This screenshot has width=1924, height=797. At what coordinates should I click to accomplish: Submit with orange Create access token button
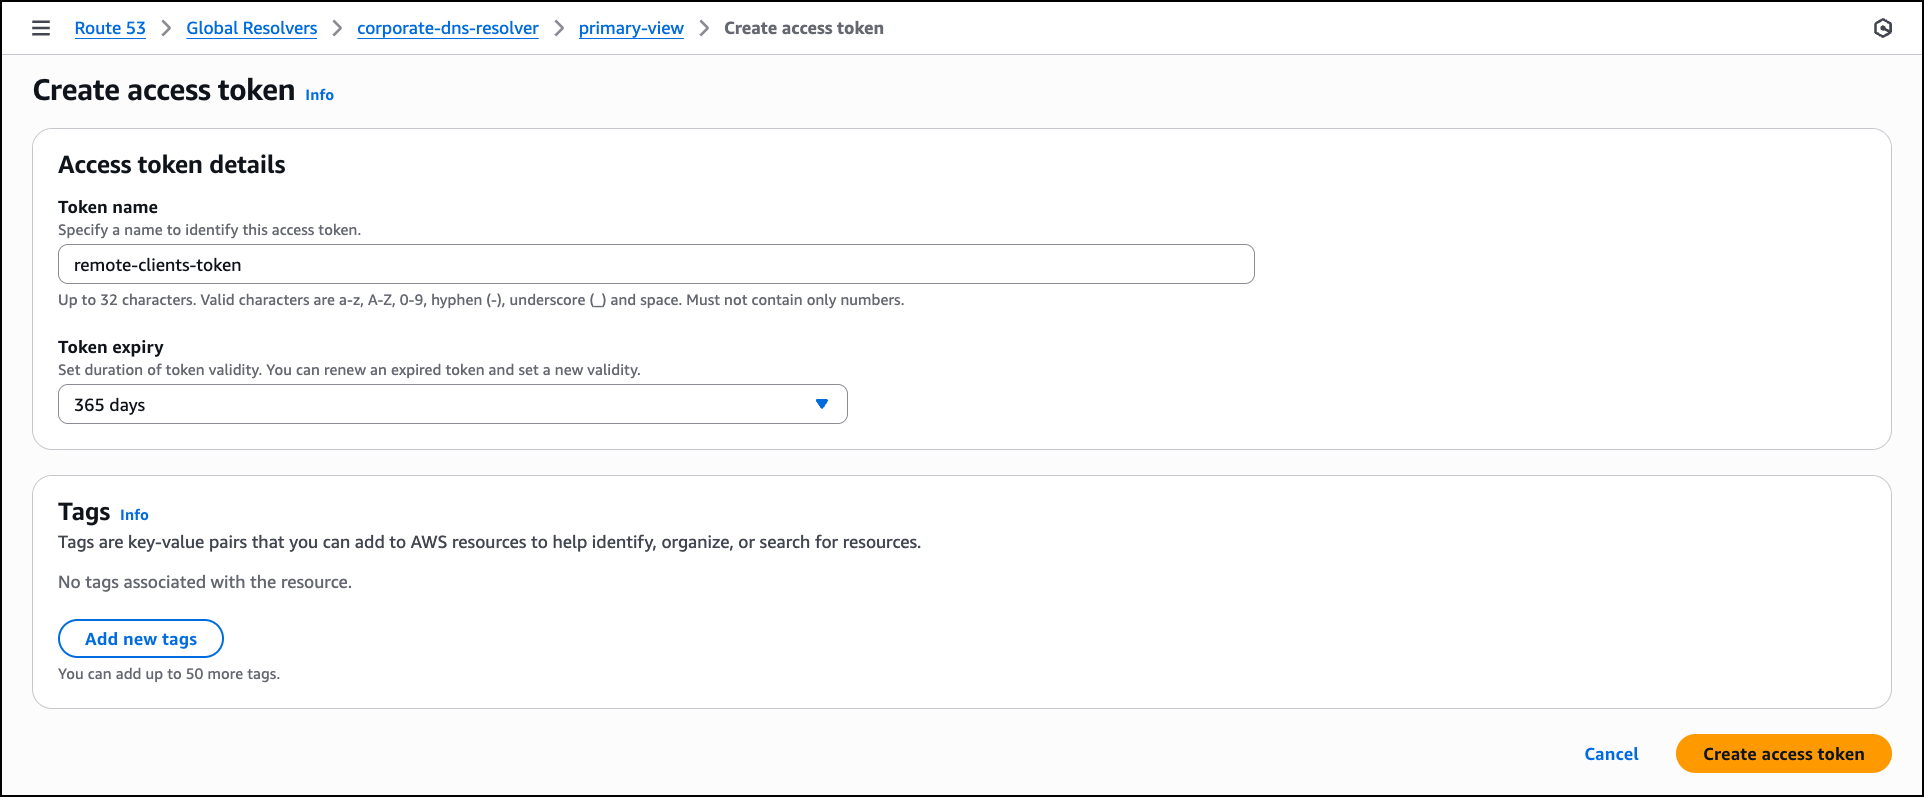(x=1783, y=754)
